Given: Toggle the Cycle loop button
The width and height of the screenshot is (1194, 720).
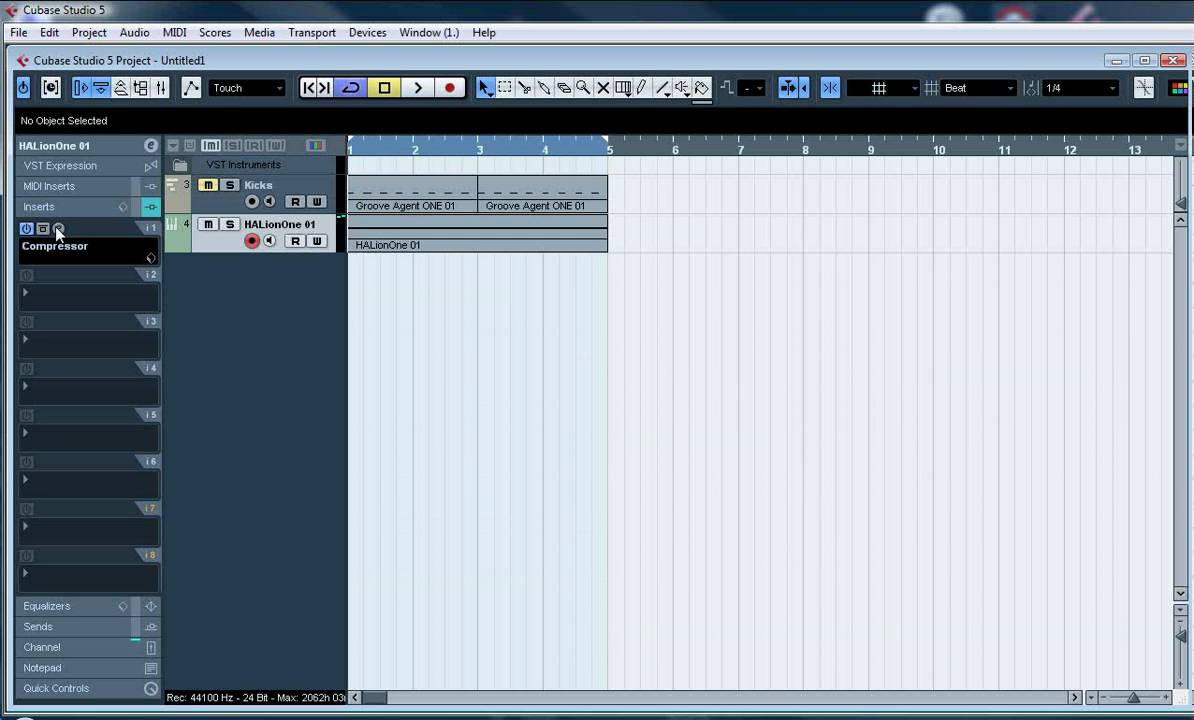Looking at the screenshot, I should 351,88.
